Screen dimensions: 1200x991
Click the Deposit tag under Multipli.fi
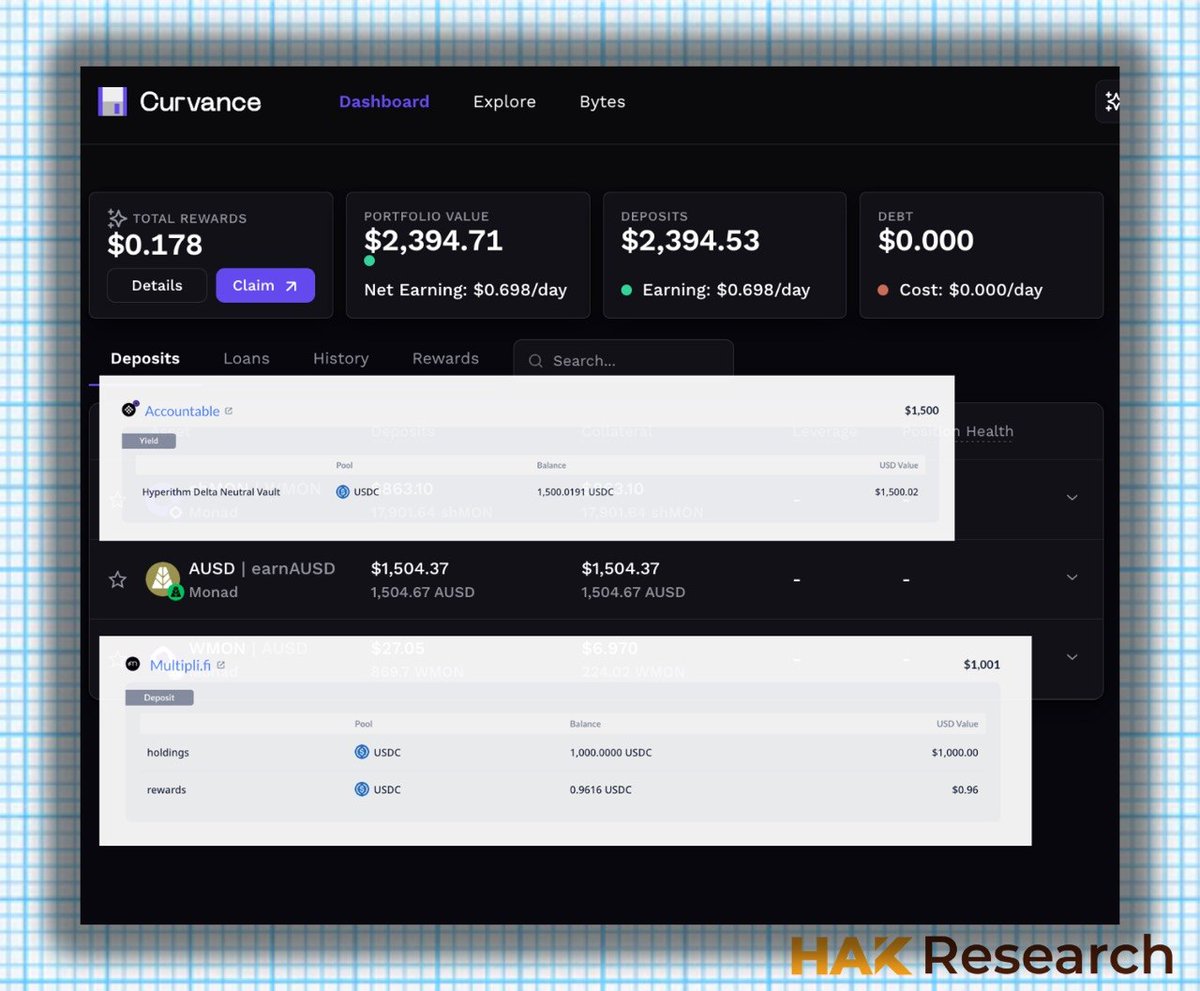point(159,697)
